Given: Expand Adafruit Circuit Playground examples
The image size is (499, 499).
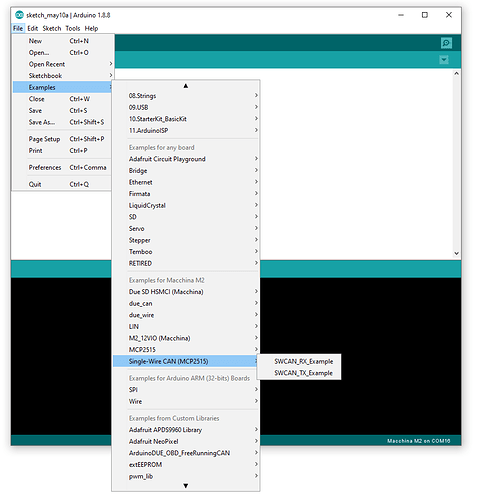Looking at the screenshot, I should point(186,159).
